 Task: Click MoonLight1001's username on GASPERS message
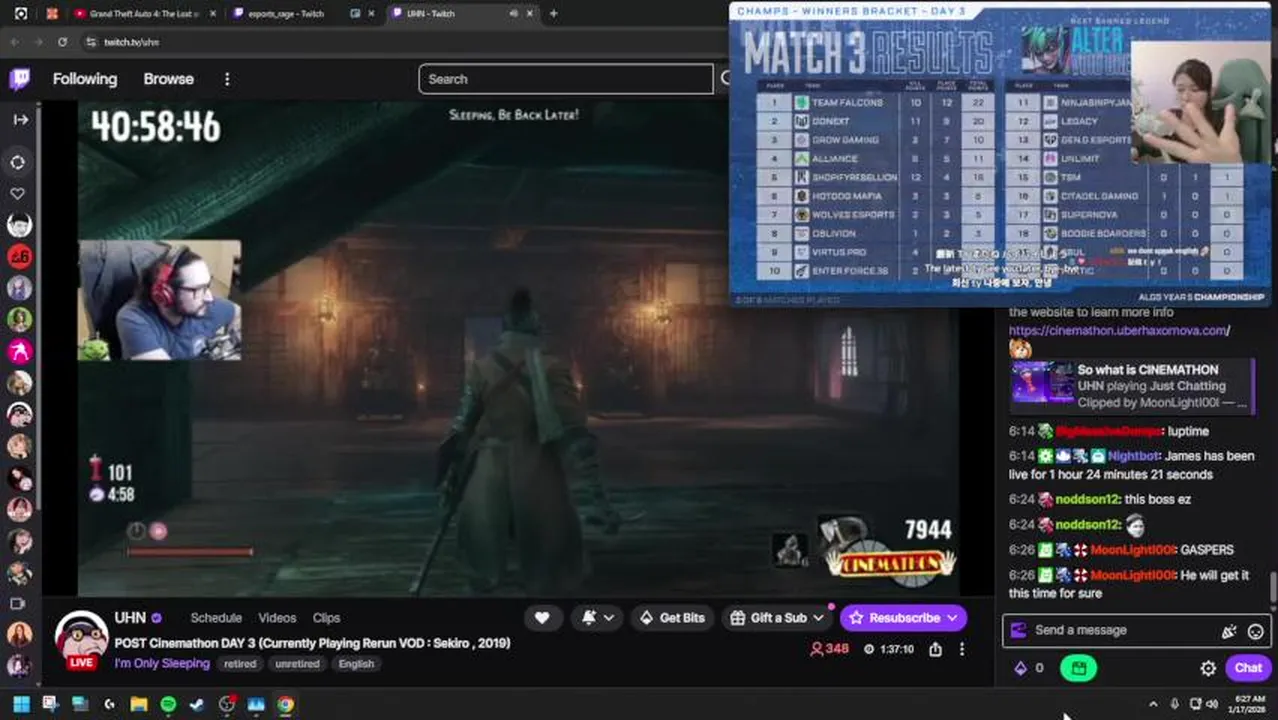1133,550
